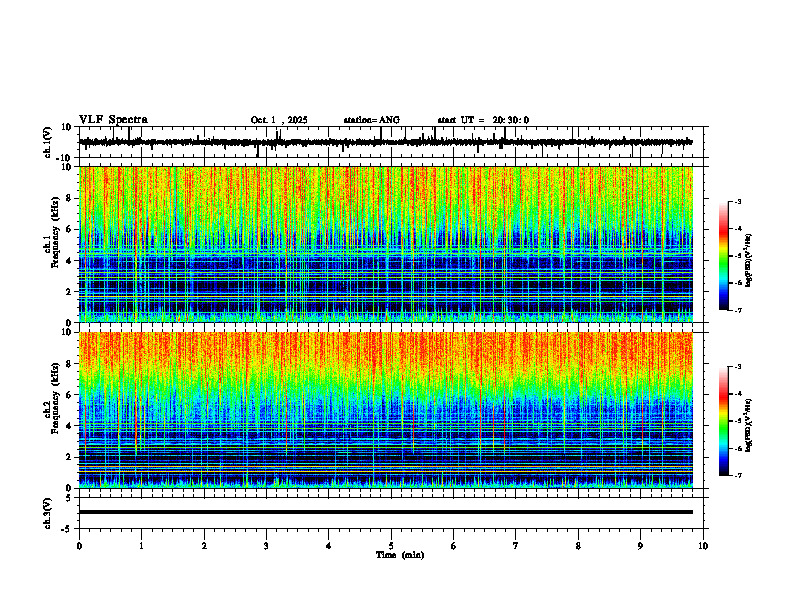Click the ch.1 spectrogram color scale bar
Viewport: 792px width, 612px height.
coord(724,256)
